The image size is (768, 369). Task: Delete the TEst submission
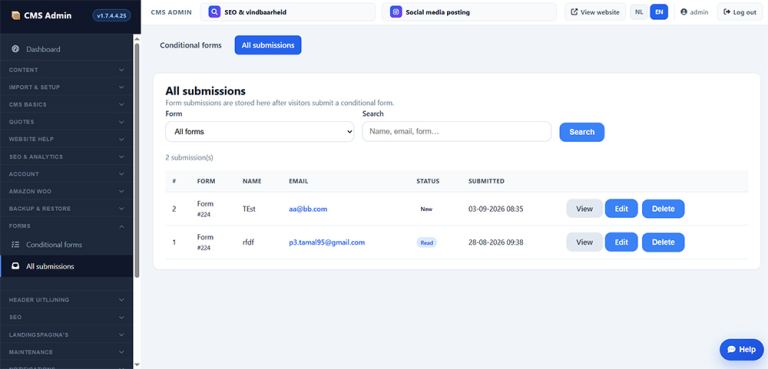pos(663,209)
